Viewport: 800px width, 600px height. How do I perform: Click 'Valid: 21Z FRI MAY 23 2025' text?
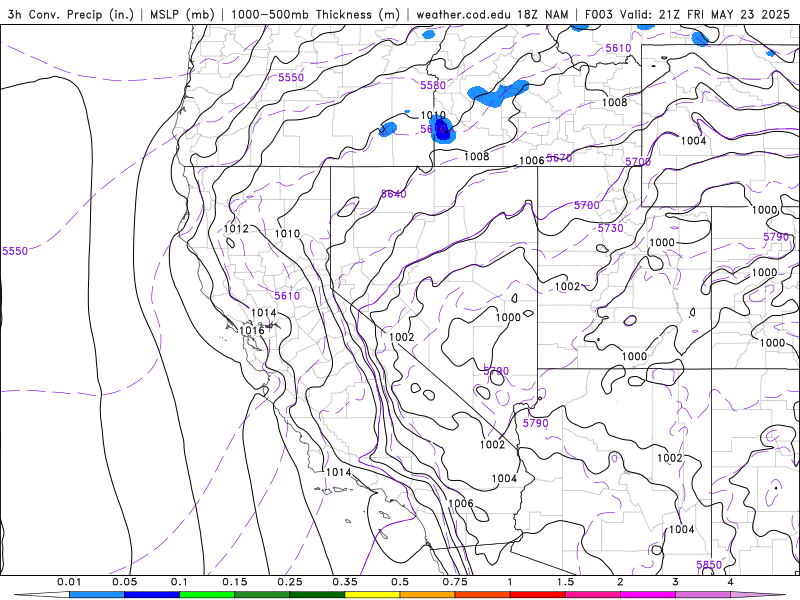coord(705,14)
